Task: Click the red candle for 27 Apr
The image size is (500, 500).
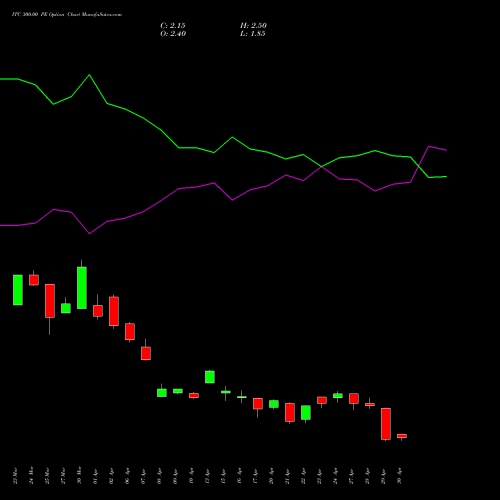Action: (354, 399)
